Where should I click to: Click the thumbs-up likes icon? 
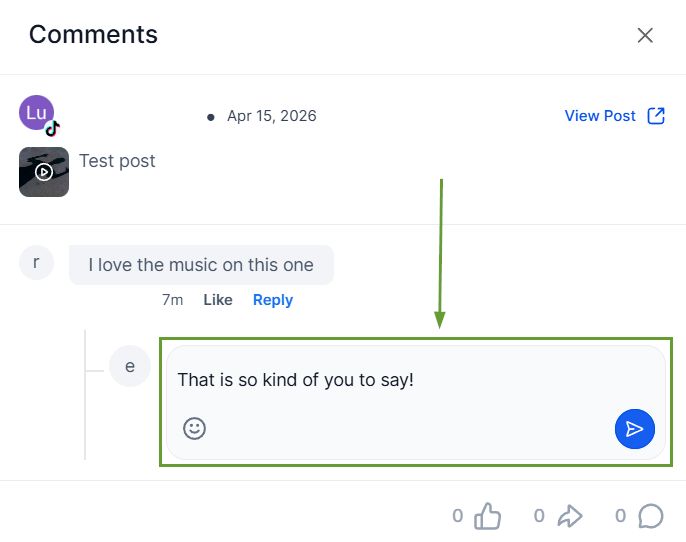pyautogui.click(x=487, y=516)
